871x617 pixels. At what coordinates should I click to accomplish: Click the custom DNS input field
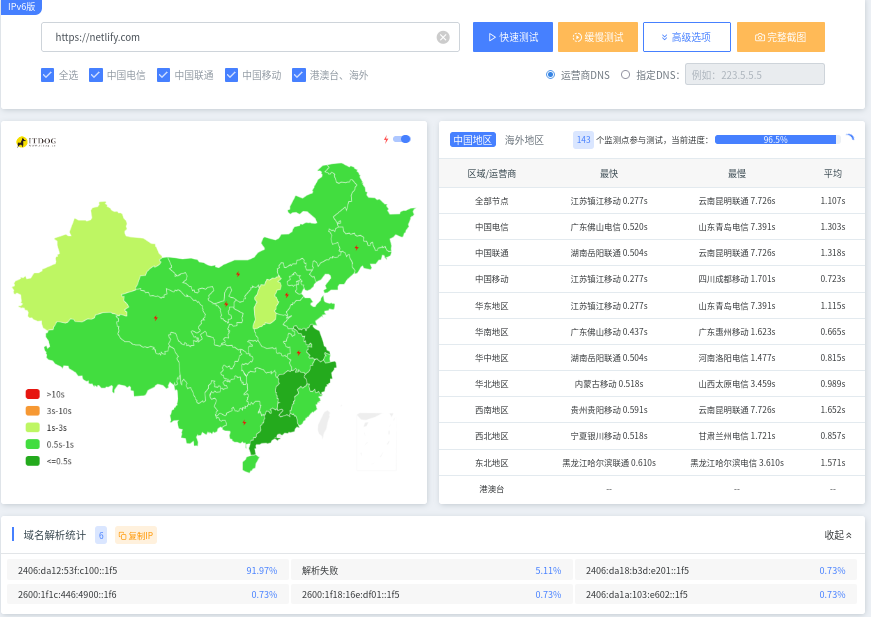point(754,75)
